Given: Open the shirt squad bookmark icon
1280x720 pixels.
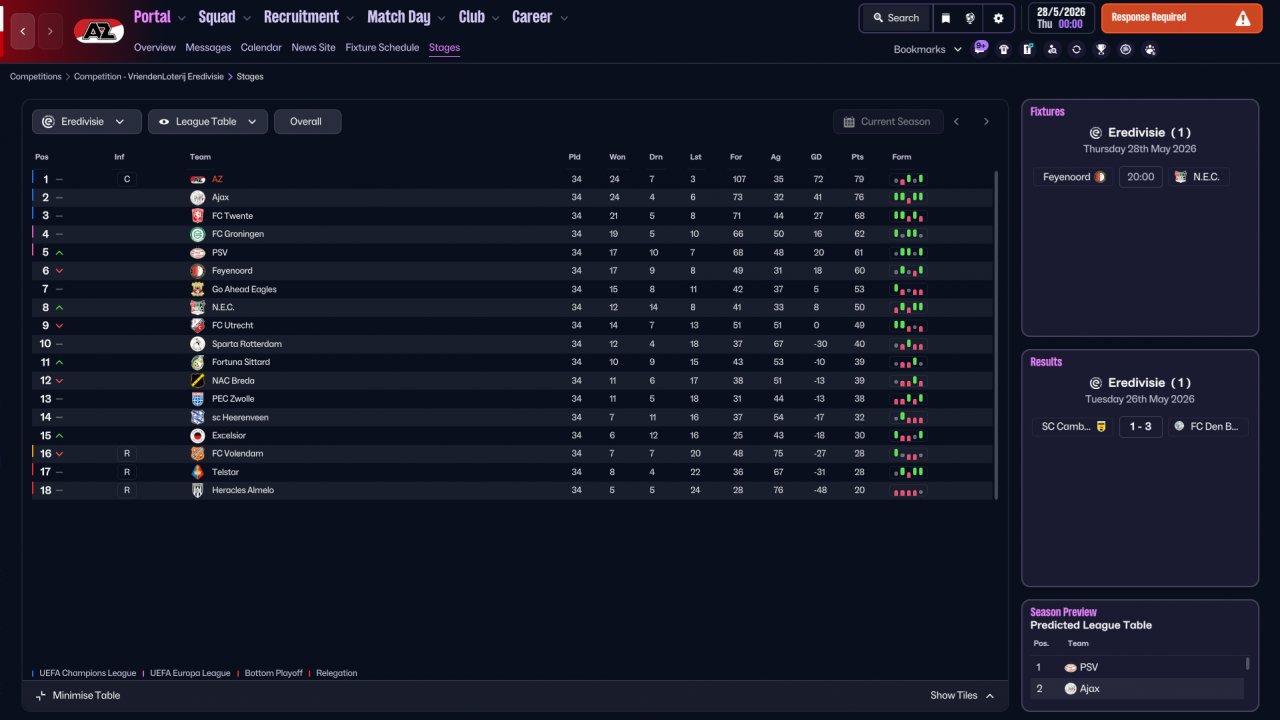Looking at the screenshot, I should point(1004,49).
